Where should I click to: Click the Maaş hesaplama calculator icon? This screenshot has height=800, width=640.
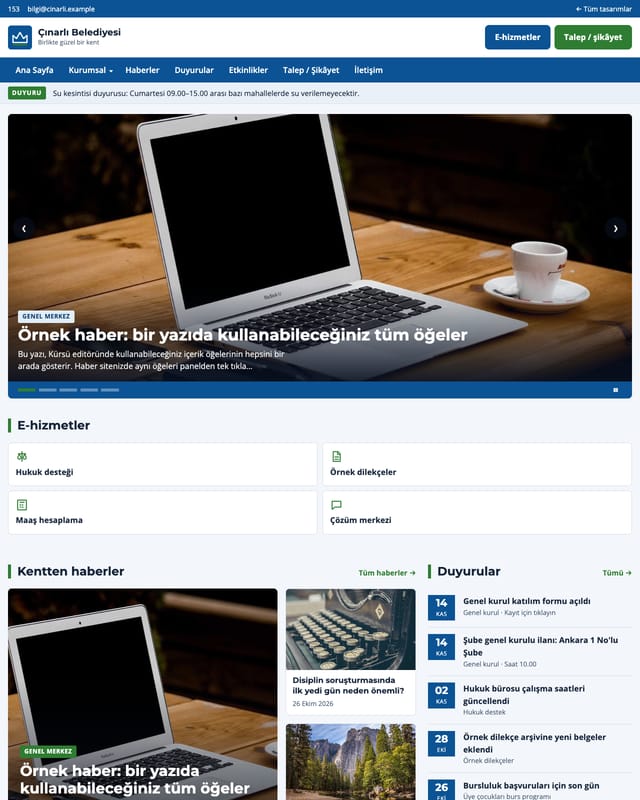tap(22, 505)
